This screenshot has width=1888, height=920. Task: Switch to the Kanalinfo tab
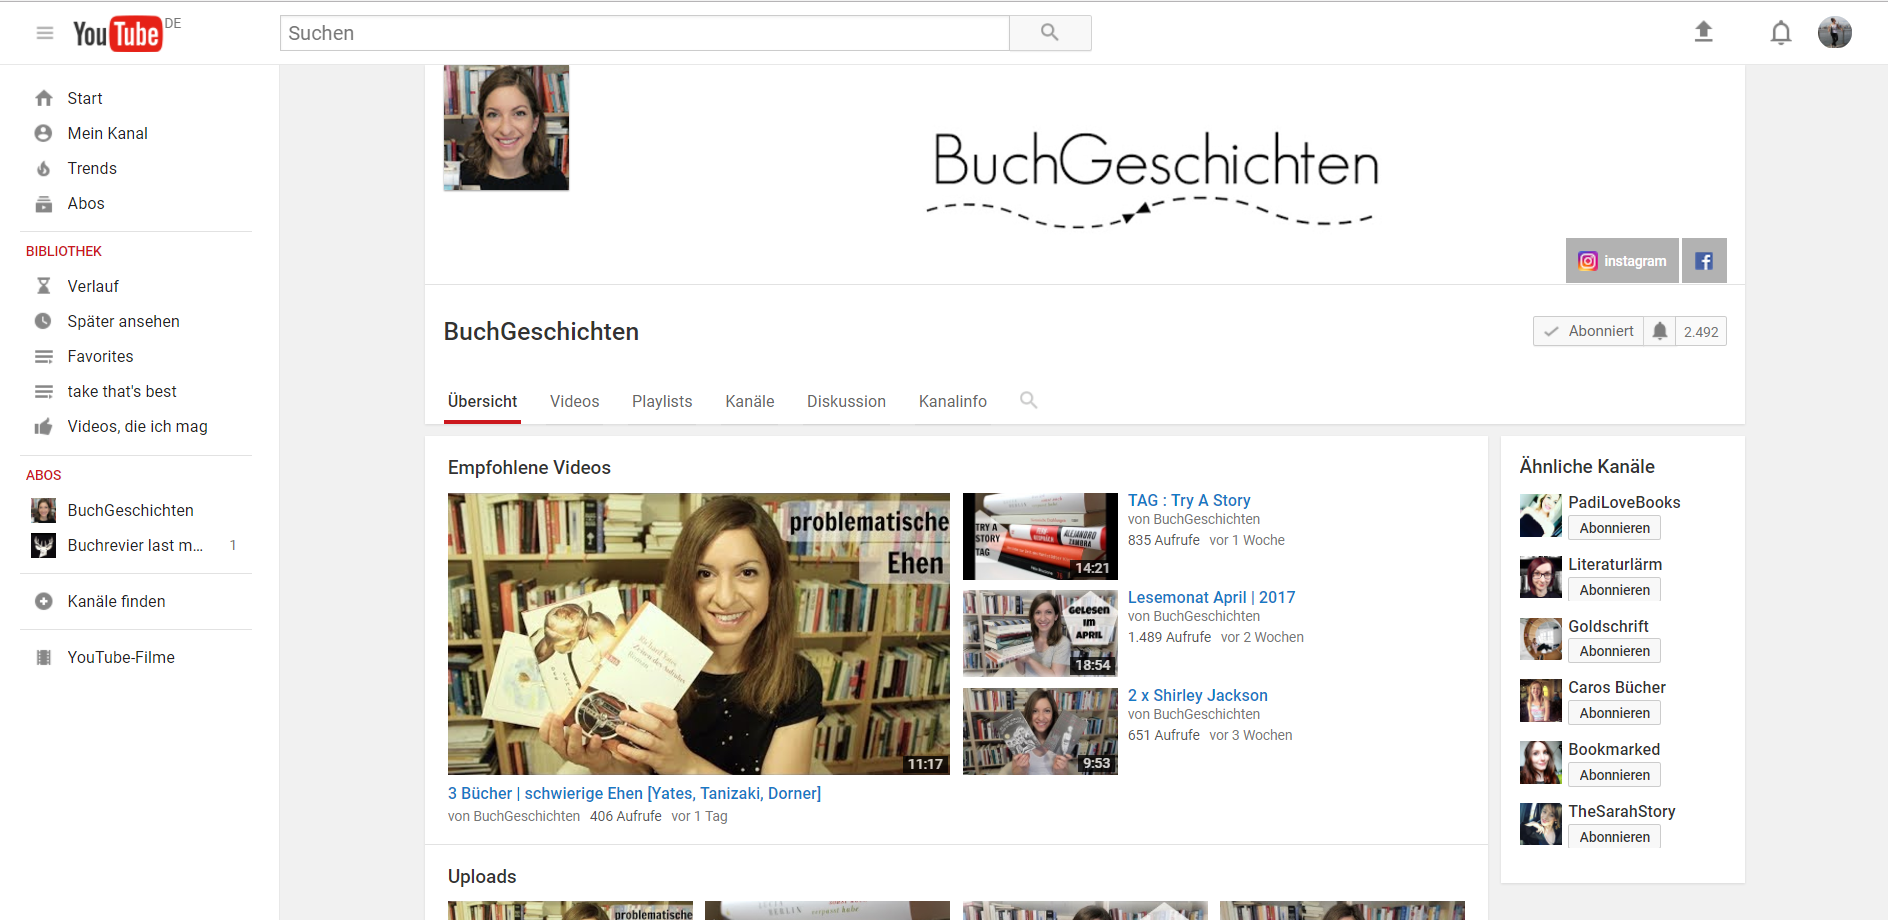[953, 401]
